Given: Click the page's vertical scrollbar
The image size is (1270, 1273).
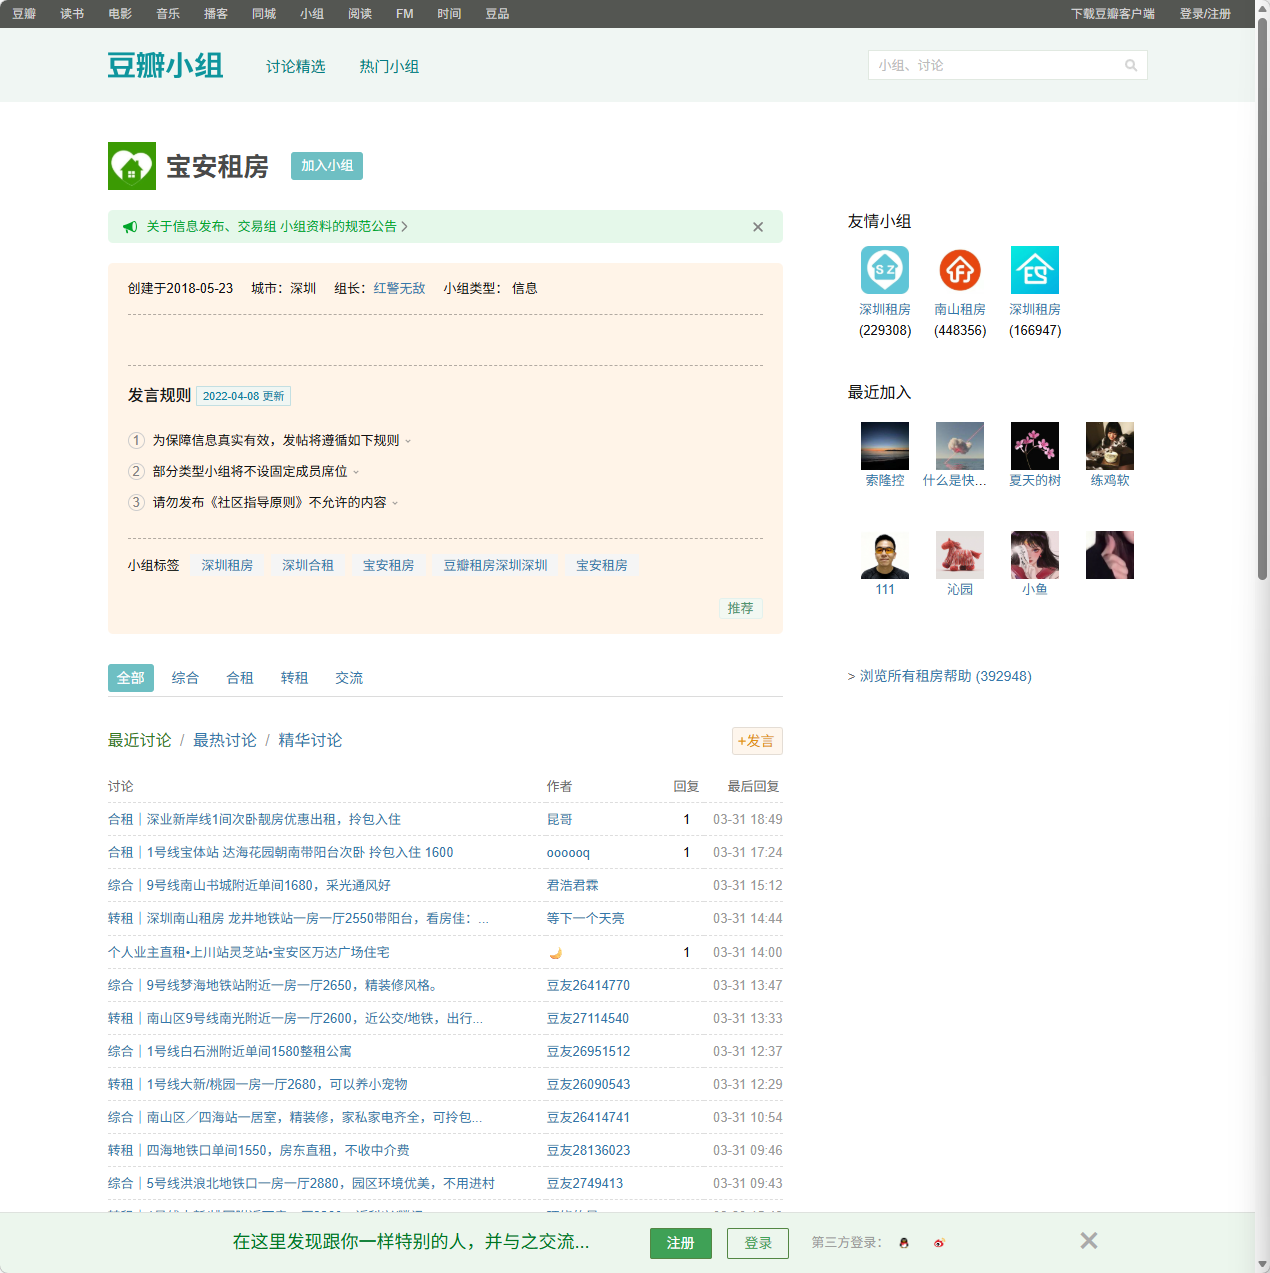Looking at the screenshot, I should 1262,300.
